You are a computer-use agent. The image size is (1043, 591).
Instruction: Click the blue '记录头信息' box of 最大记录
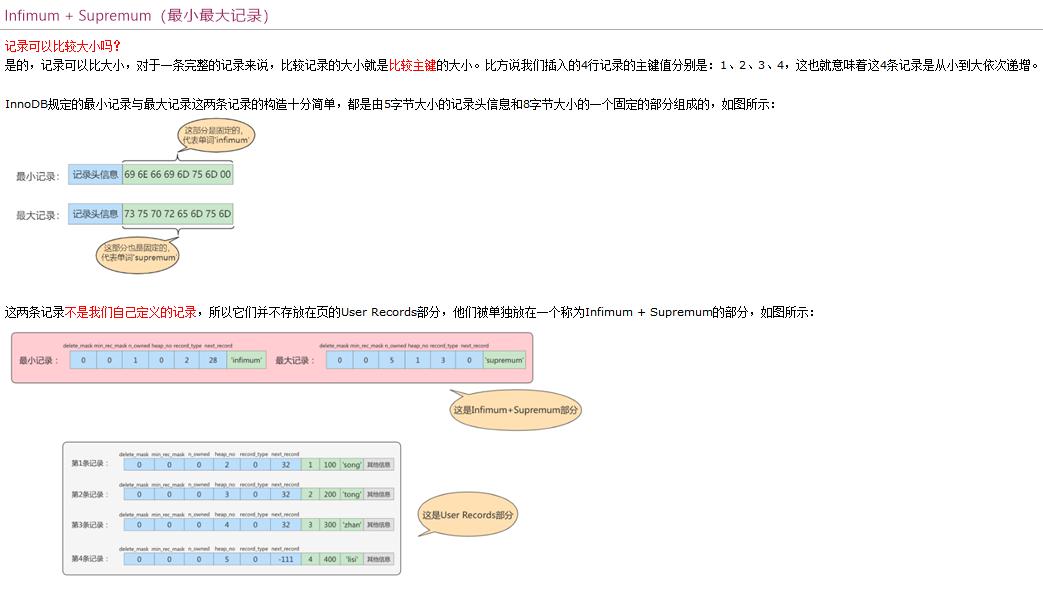[x=95, y=214]
